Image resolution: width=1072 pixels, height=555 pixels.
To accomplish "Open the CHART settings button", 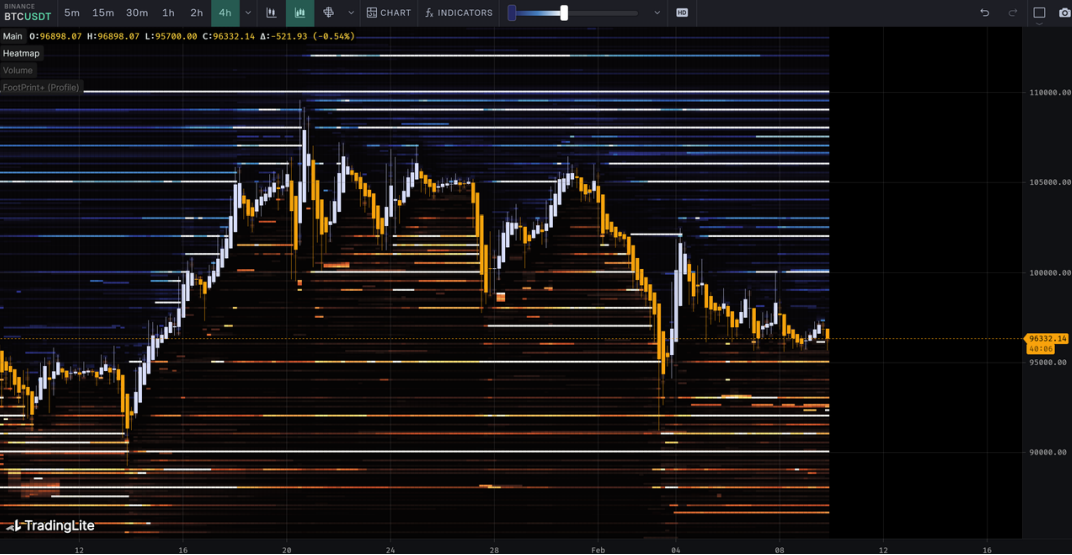I will (388, 13).
